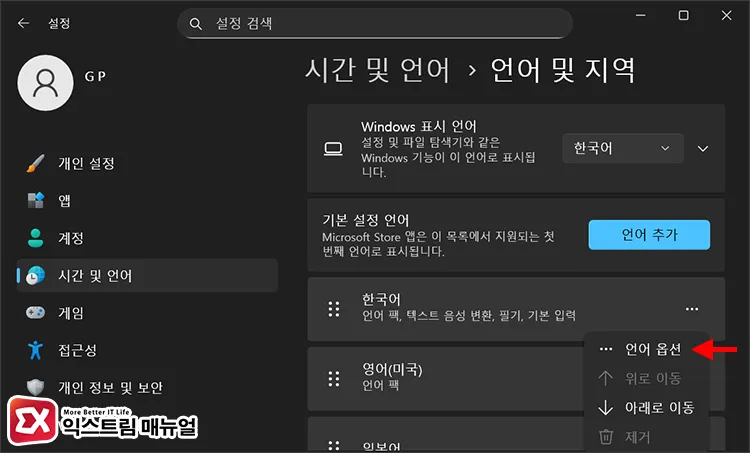The width and height of the screenshot is (750, 453).
Task: Click 시간 및 언어 breadcrumb link
Action: pos(378,70)
